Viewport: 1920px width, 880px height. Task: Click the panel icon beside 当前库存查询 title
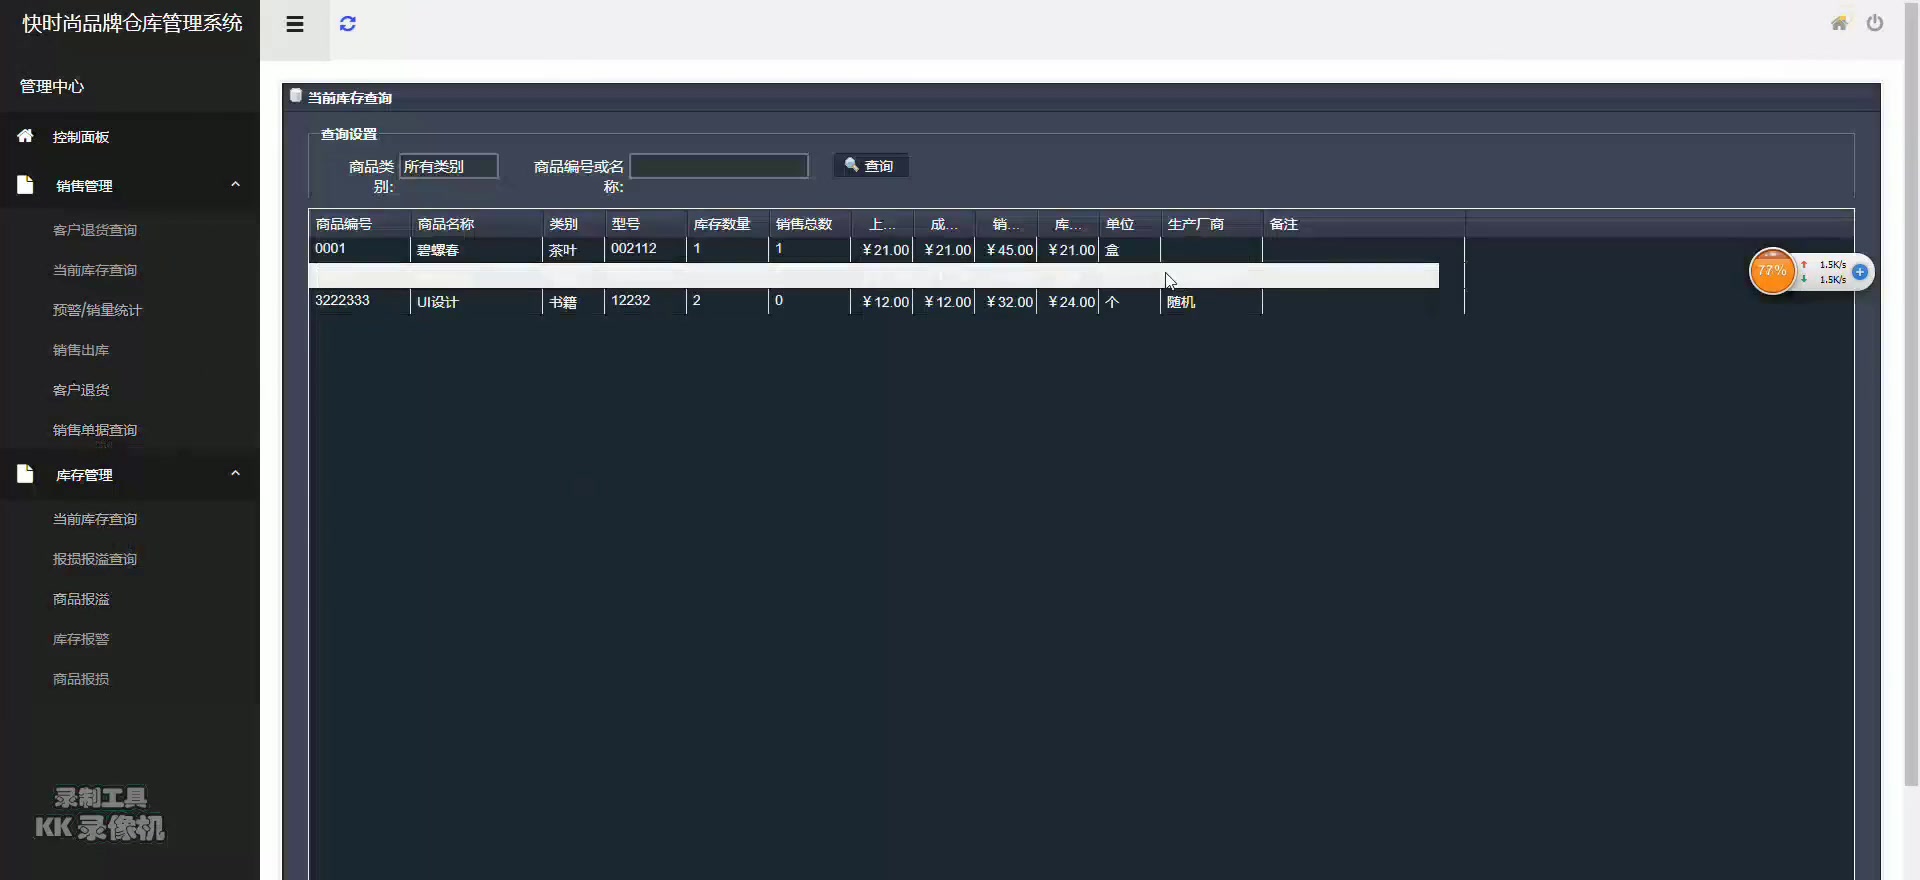296,96
